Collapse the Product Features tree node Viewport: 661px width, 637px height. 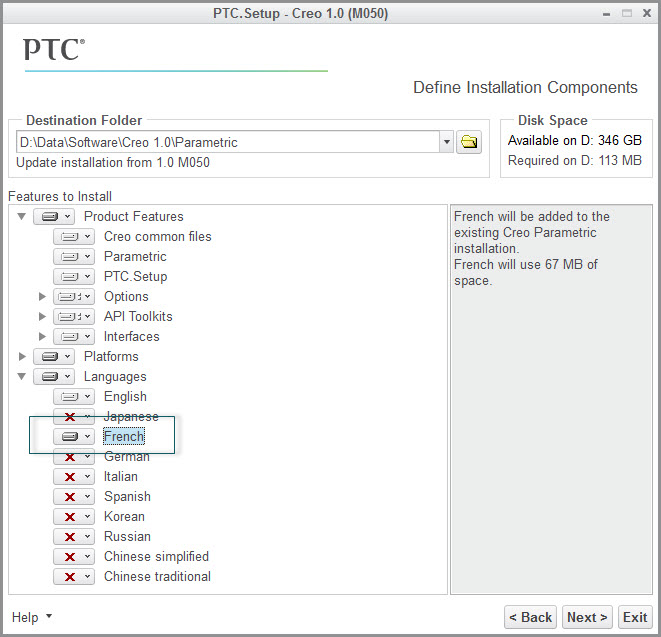pos(21,217)
